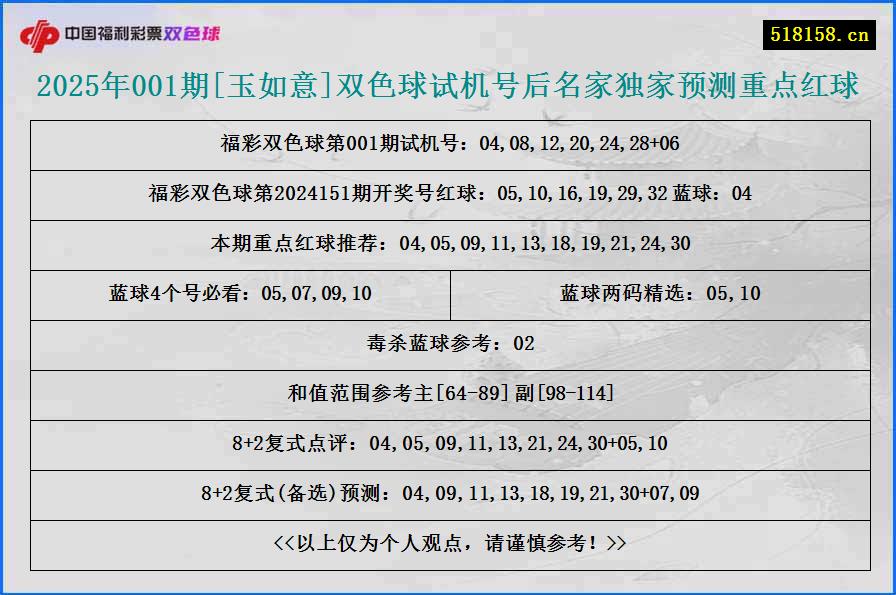Screen dimensions: 896x595
Task: Open the 2025年001期 article headline
Action: coord(448,88)
